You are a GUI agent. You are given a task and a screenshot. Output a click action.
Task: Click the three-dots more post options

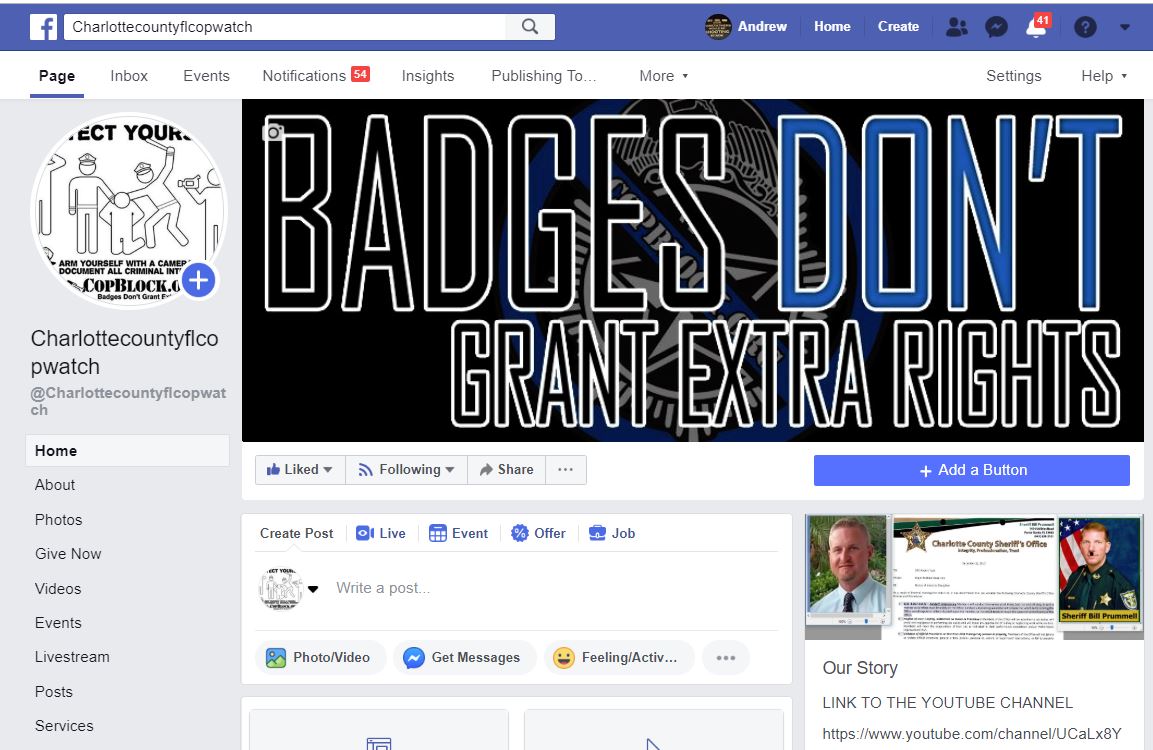726,657
